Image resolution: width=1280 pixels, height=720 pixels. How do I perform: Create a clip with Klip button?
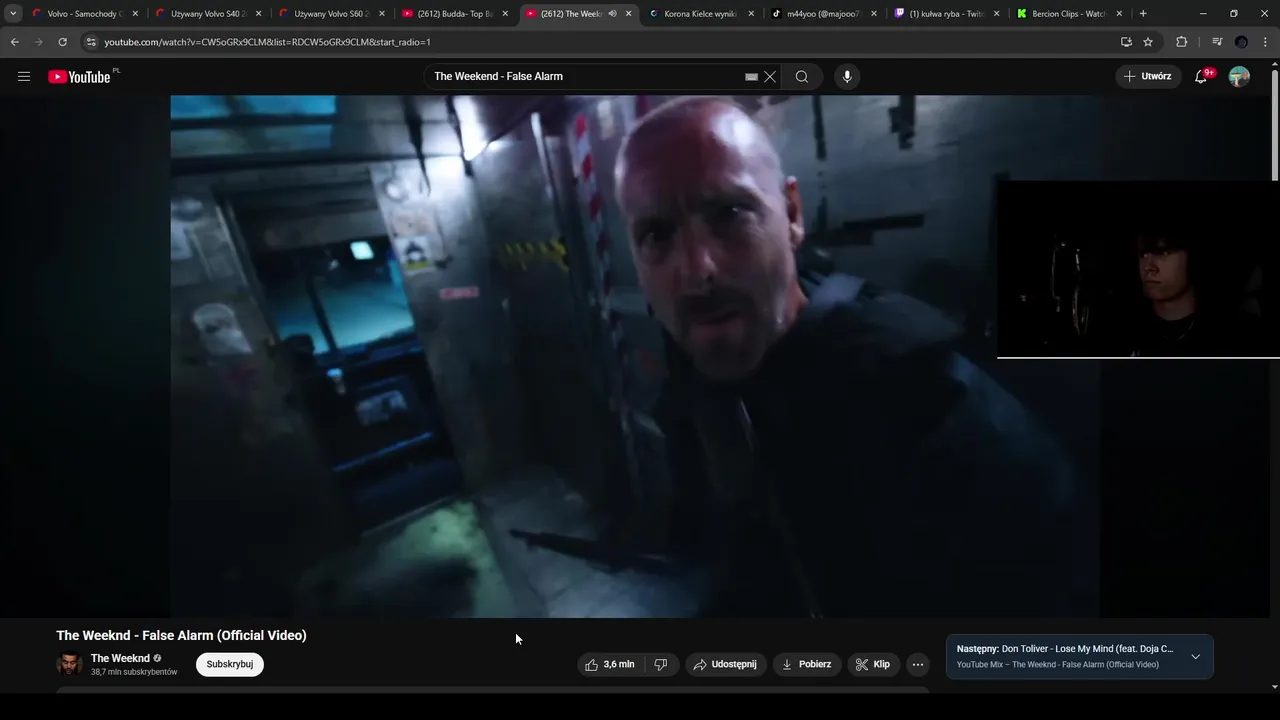click(x=873, y=664)
